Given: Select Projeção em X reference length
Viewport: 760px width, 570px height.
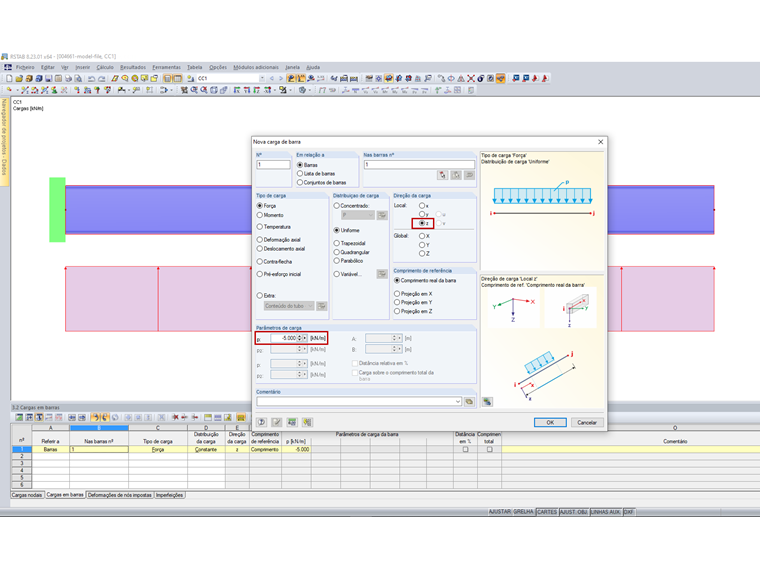Looking at the screenshot, I should (397, 294).
